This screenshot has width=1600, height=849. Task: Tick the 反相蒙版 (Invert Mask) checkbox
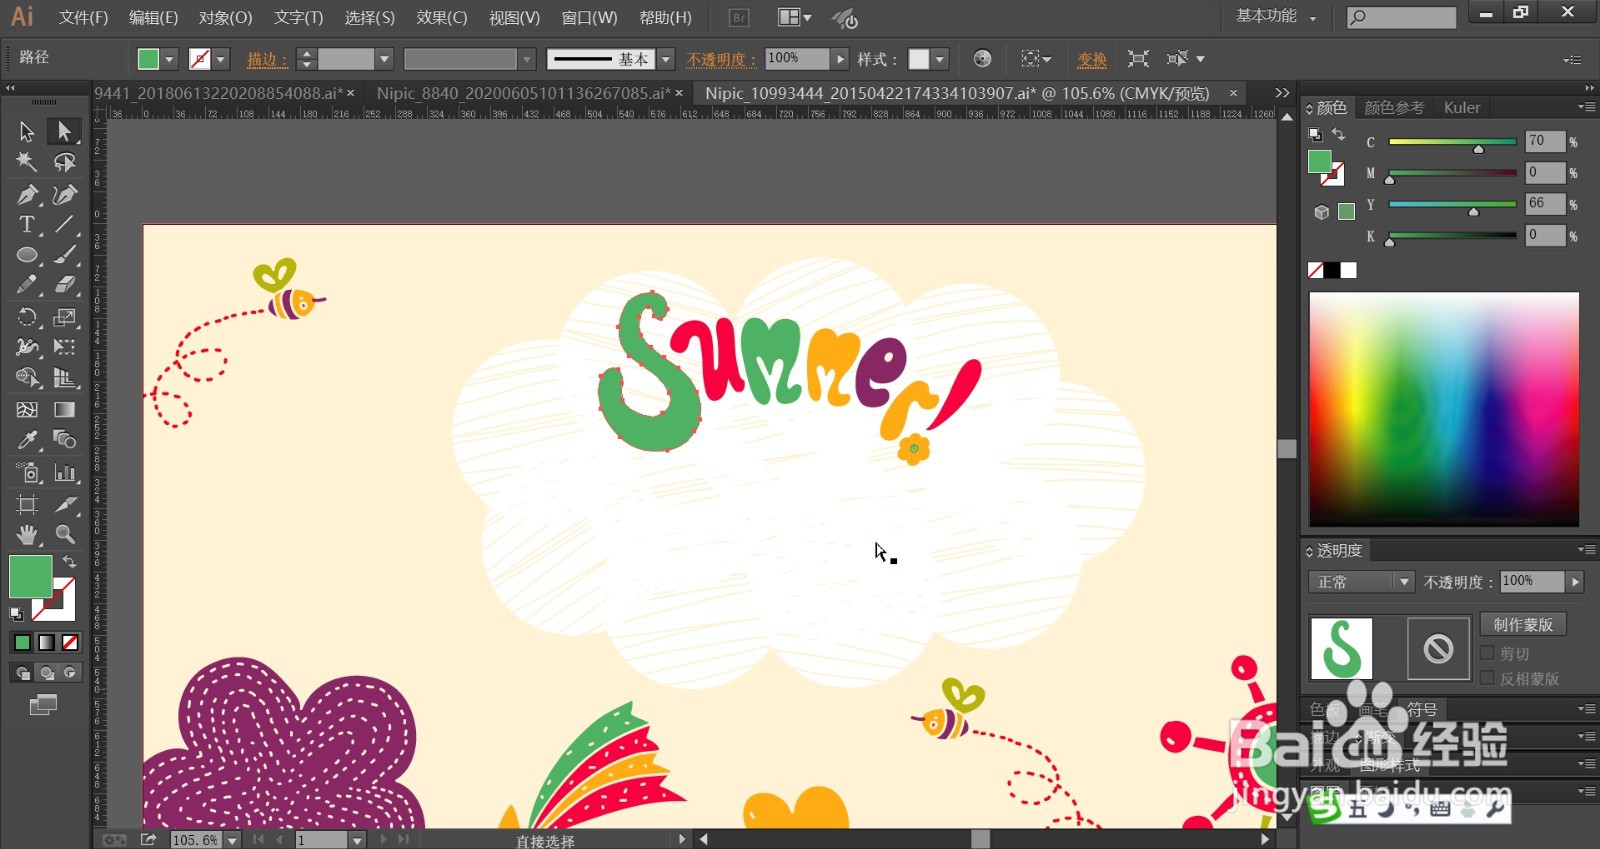(1487, 678)
